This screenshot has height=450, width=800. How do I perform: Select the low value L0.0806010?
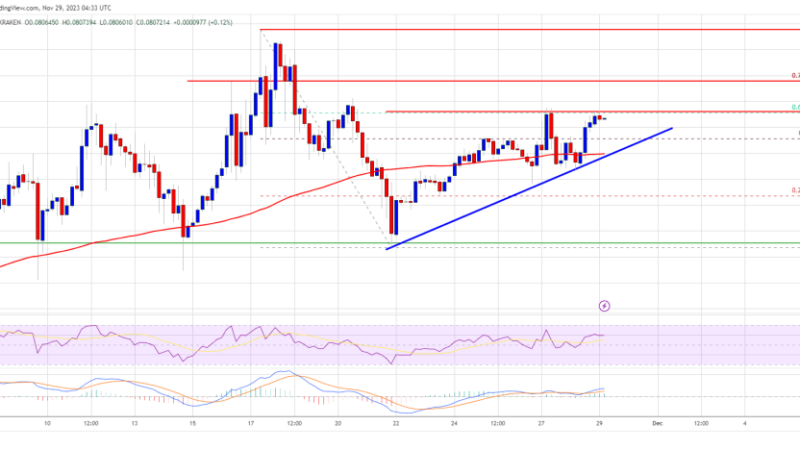point(116,22)
